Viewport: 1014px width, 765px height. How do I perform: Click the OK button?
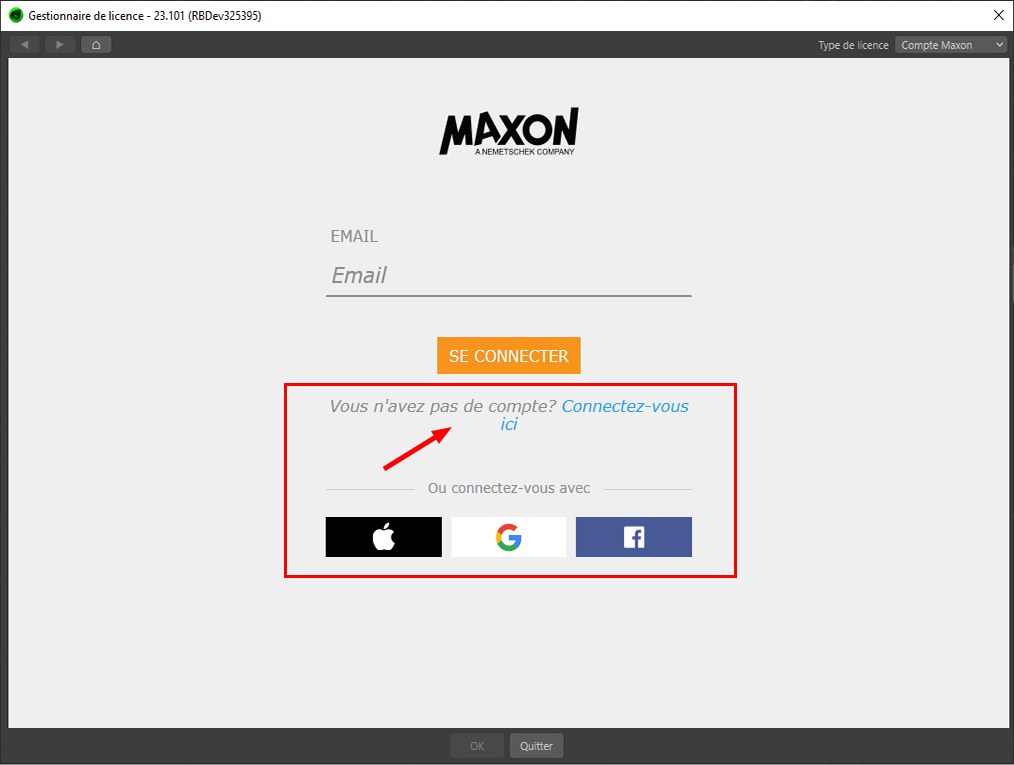[477, 746]
